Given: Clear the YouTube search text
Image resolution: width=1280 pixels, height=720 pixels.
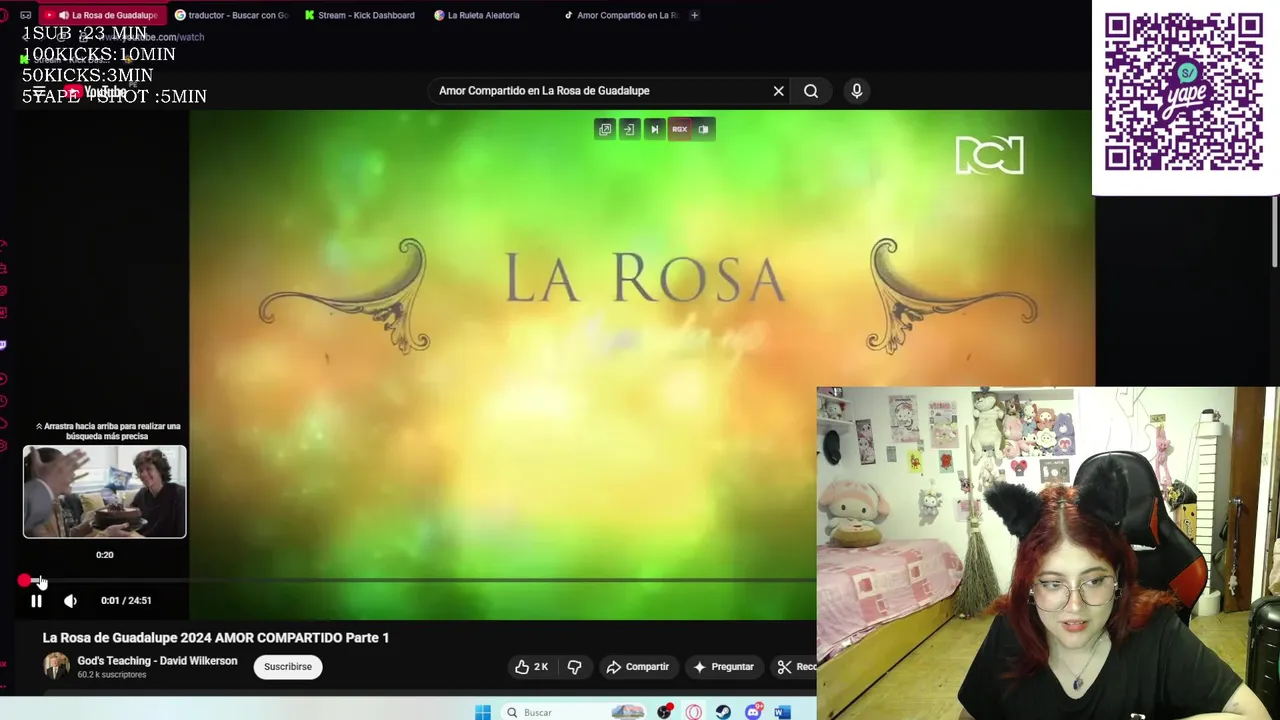Looking at the screenshot, I should [778, 91].
